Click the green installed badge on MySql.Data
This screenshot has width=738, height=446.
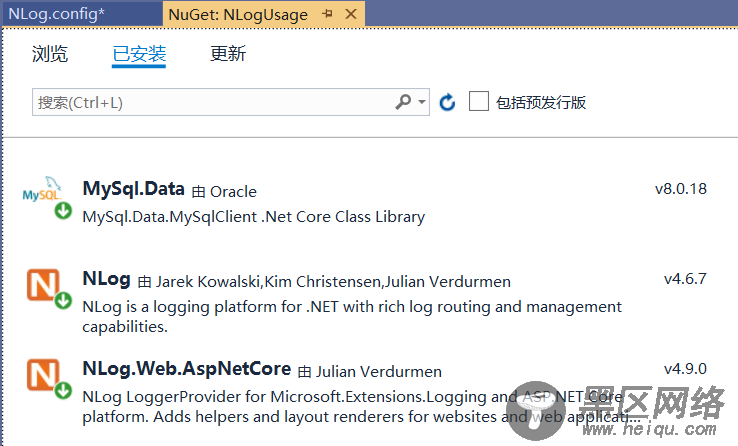pos(63,211)
